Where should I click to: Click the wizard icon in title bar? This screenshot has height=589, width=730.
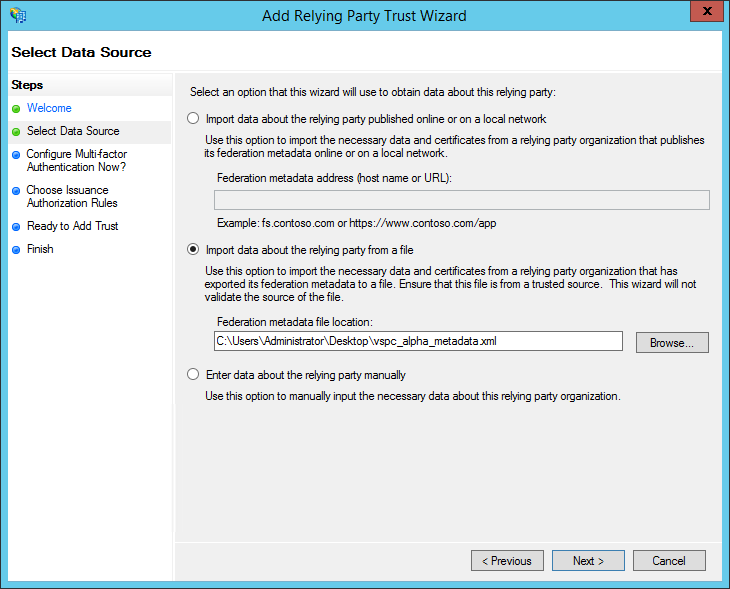point(17,15)
